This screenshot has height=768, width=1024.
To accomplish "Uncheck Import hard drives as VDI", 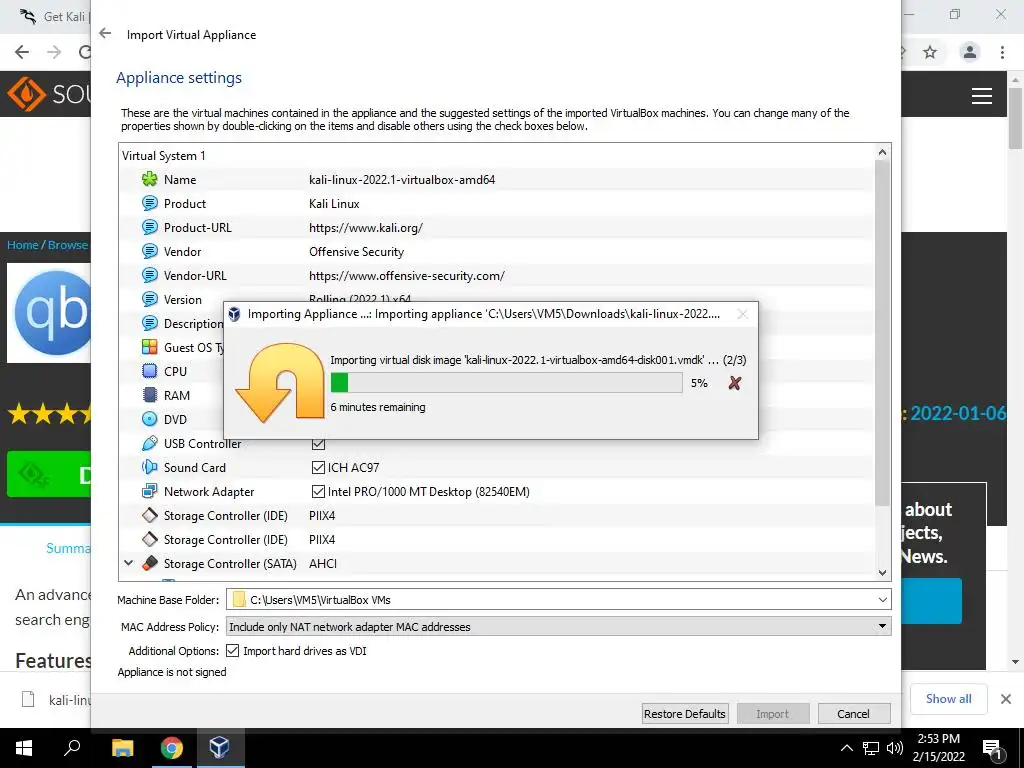I will point(232,650).
